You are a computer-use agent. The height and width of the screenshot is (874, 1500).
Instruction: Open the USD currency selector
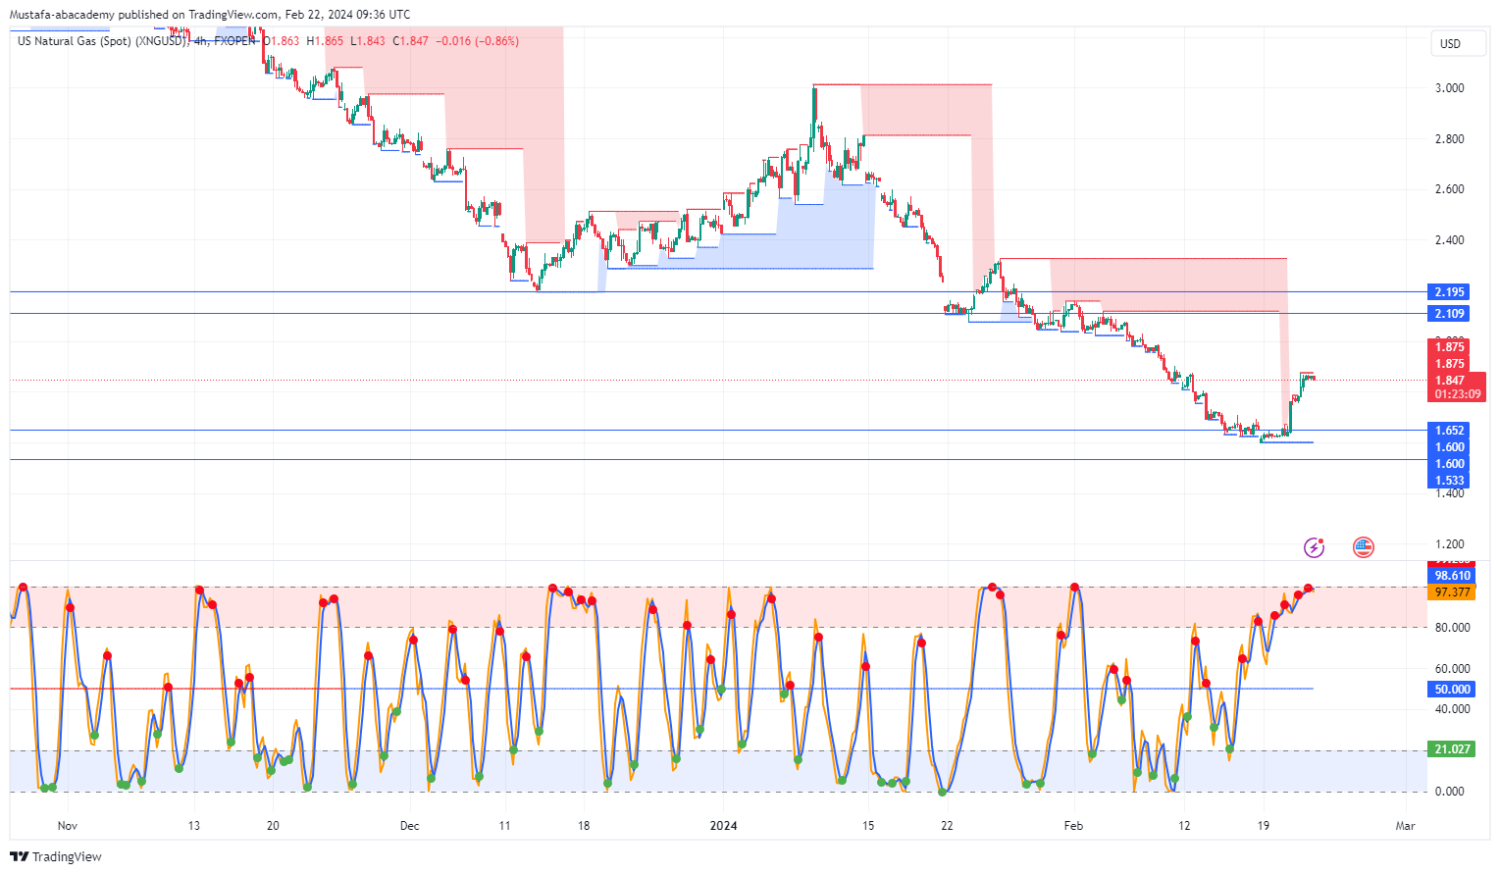click(x=1449, y=44)
